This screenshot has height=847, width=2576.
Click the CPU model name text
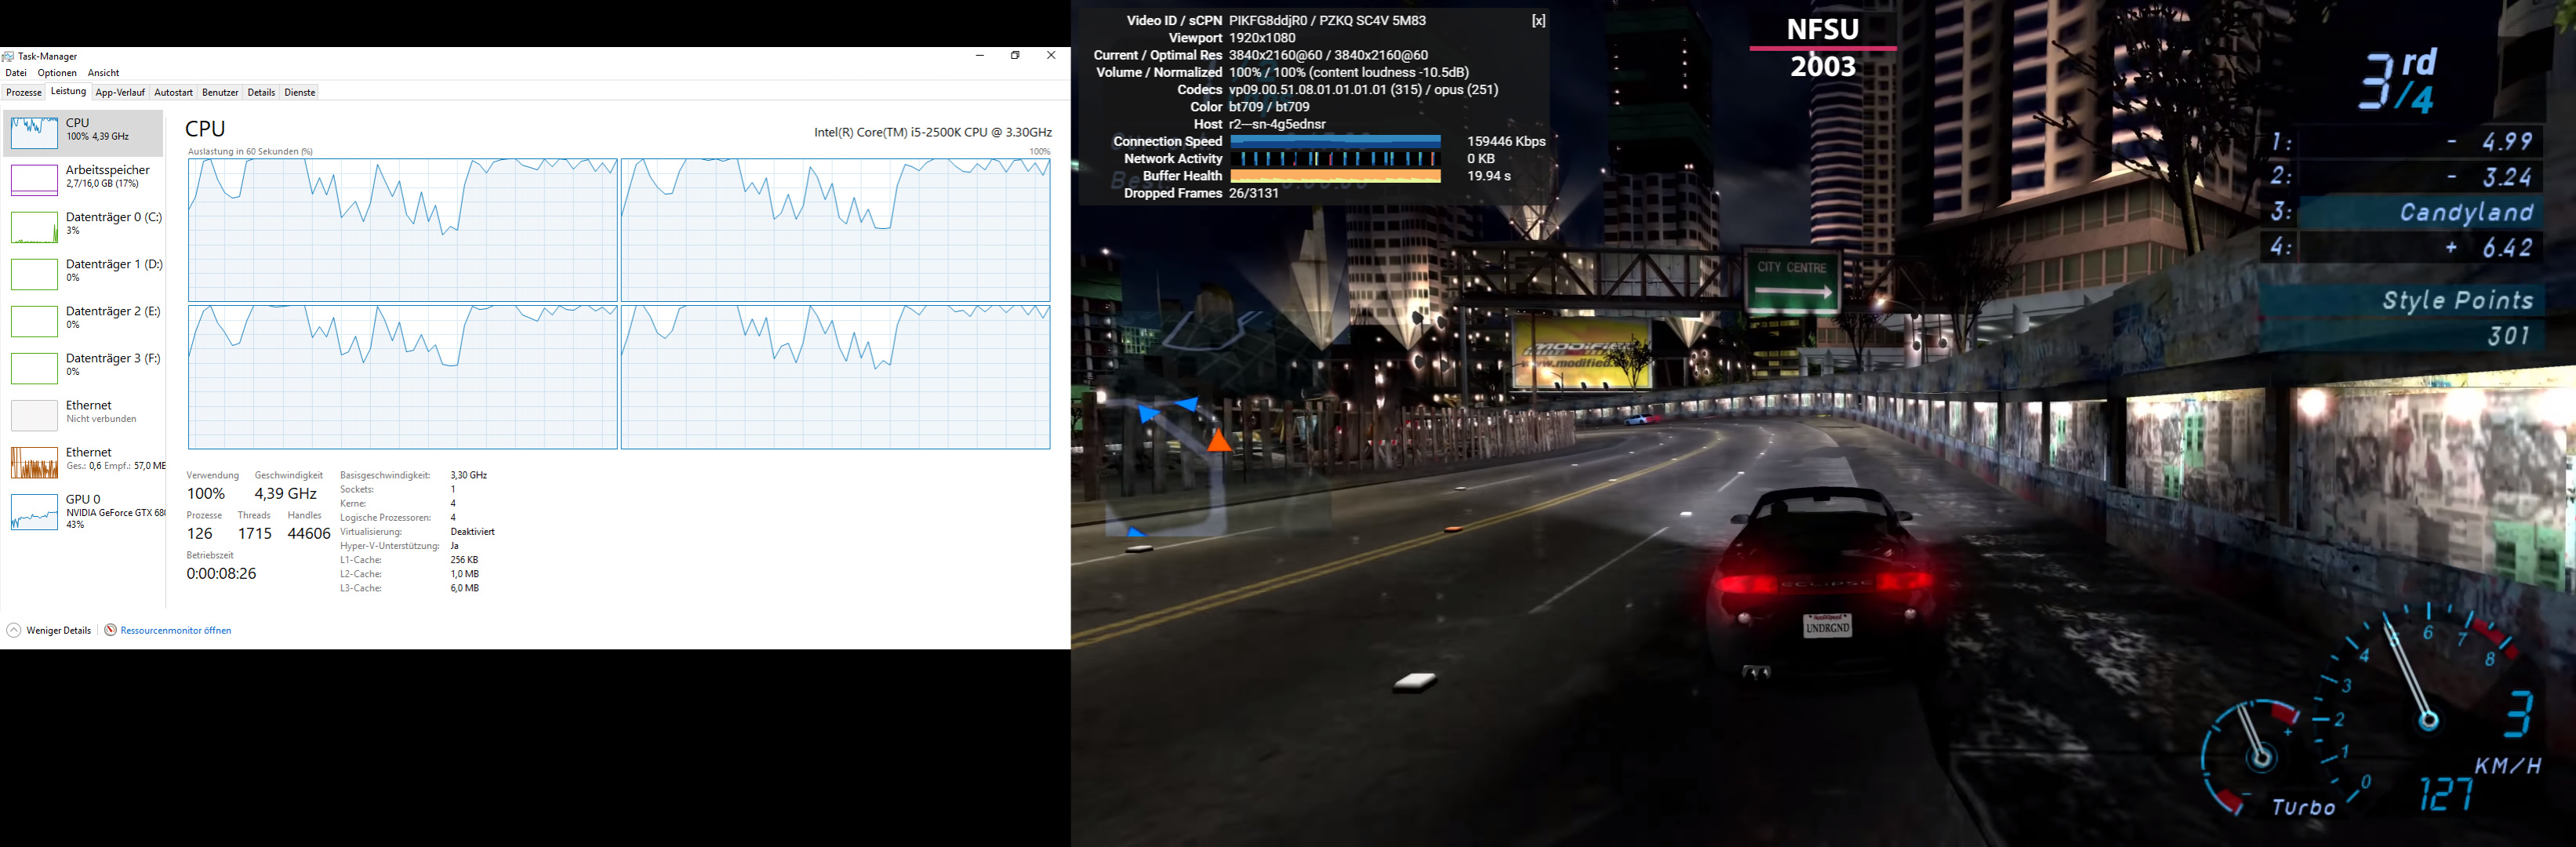pyautogui.click(x=933, y=132)
